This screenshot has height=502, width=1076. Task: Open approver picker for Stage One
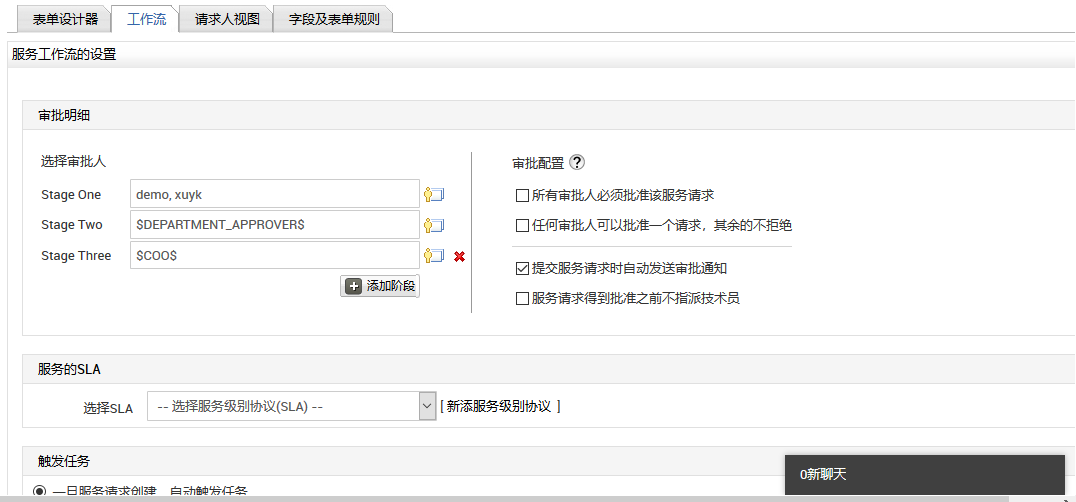434,194
